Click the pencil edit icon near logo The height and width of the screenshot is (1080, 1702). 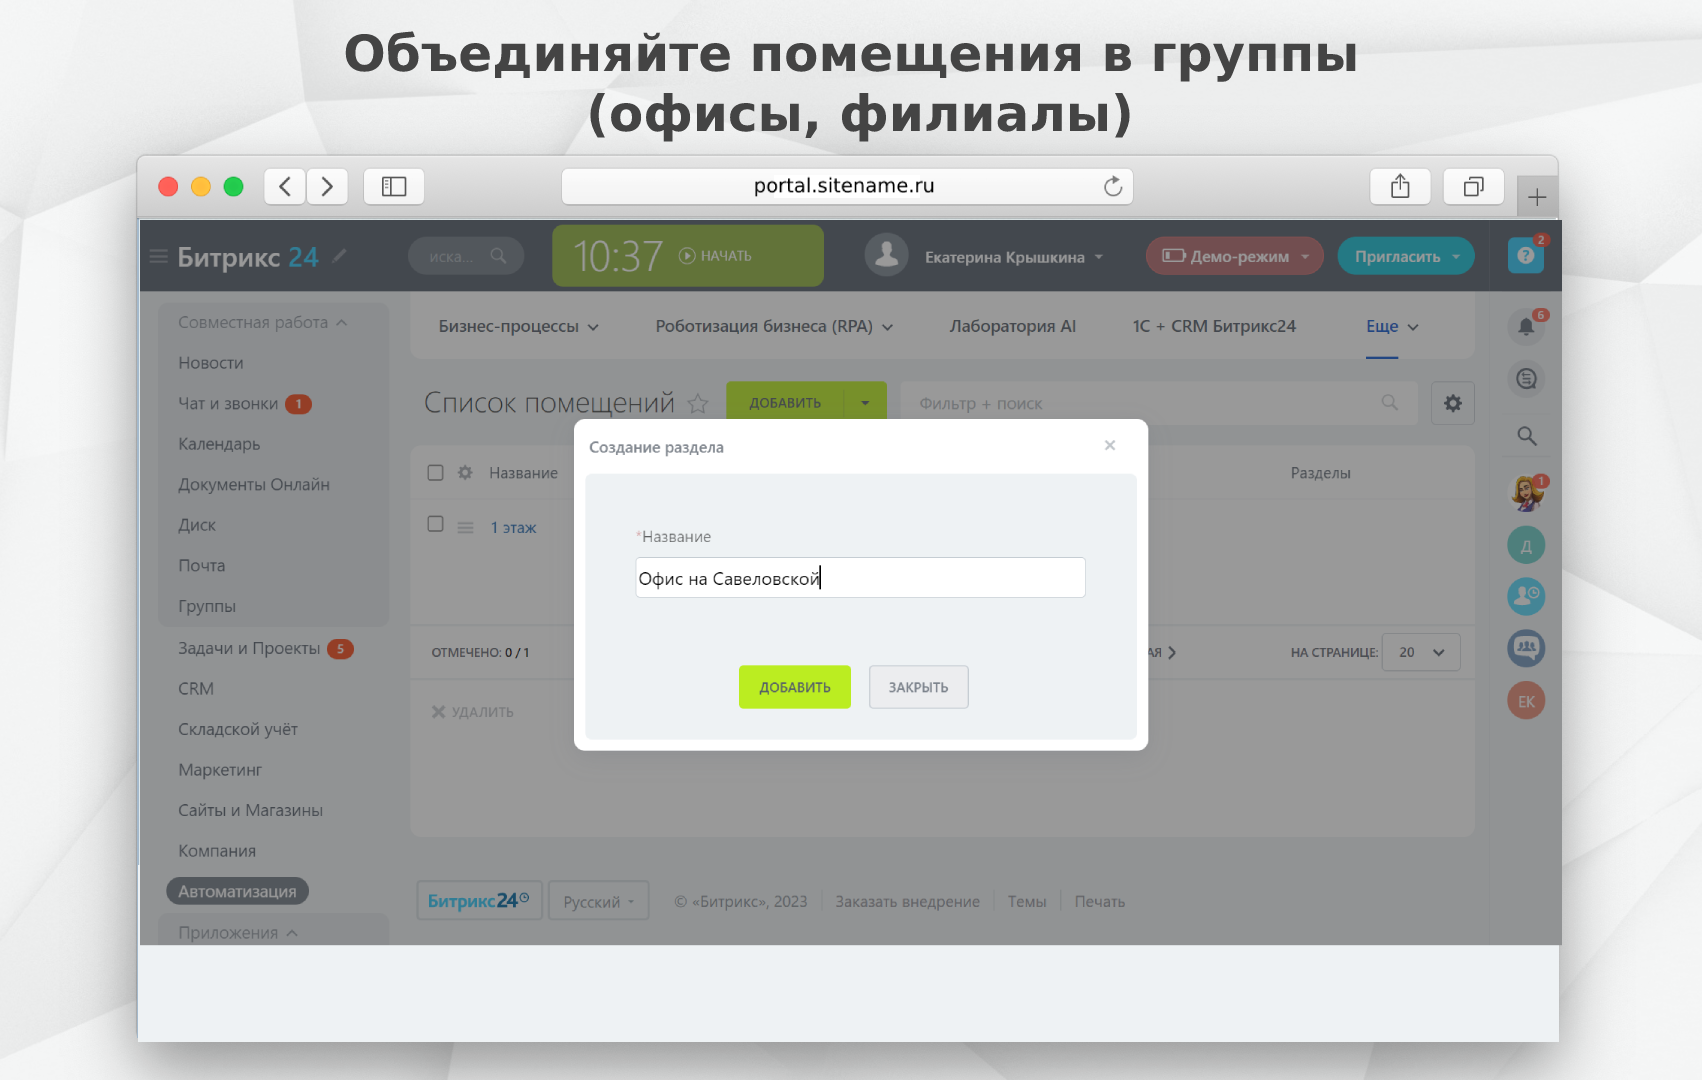coord(340,256)
